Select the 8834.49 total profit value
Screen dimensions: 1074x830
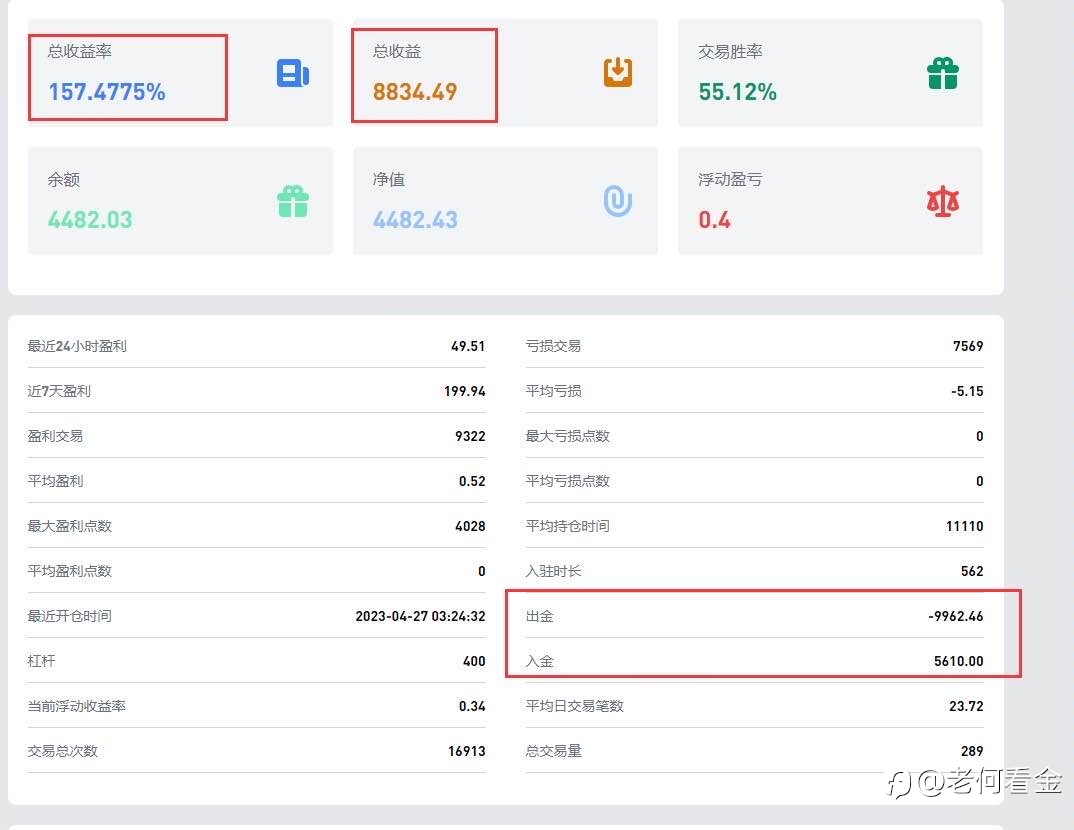[415, 92]
